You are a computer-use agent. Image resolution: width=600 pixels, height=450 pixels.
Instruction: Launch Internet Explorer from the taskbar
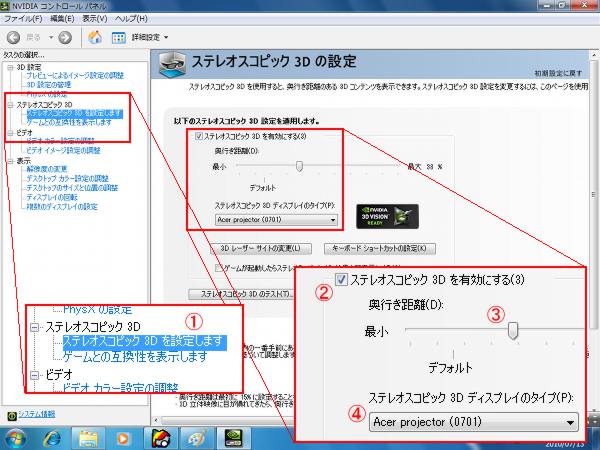point(52,439)
